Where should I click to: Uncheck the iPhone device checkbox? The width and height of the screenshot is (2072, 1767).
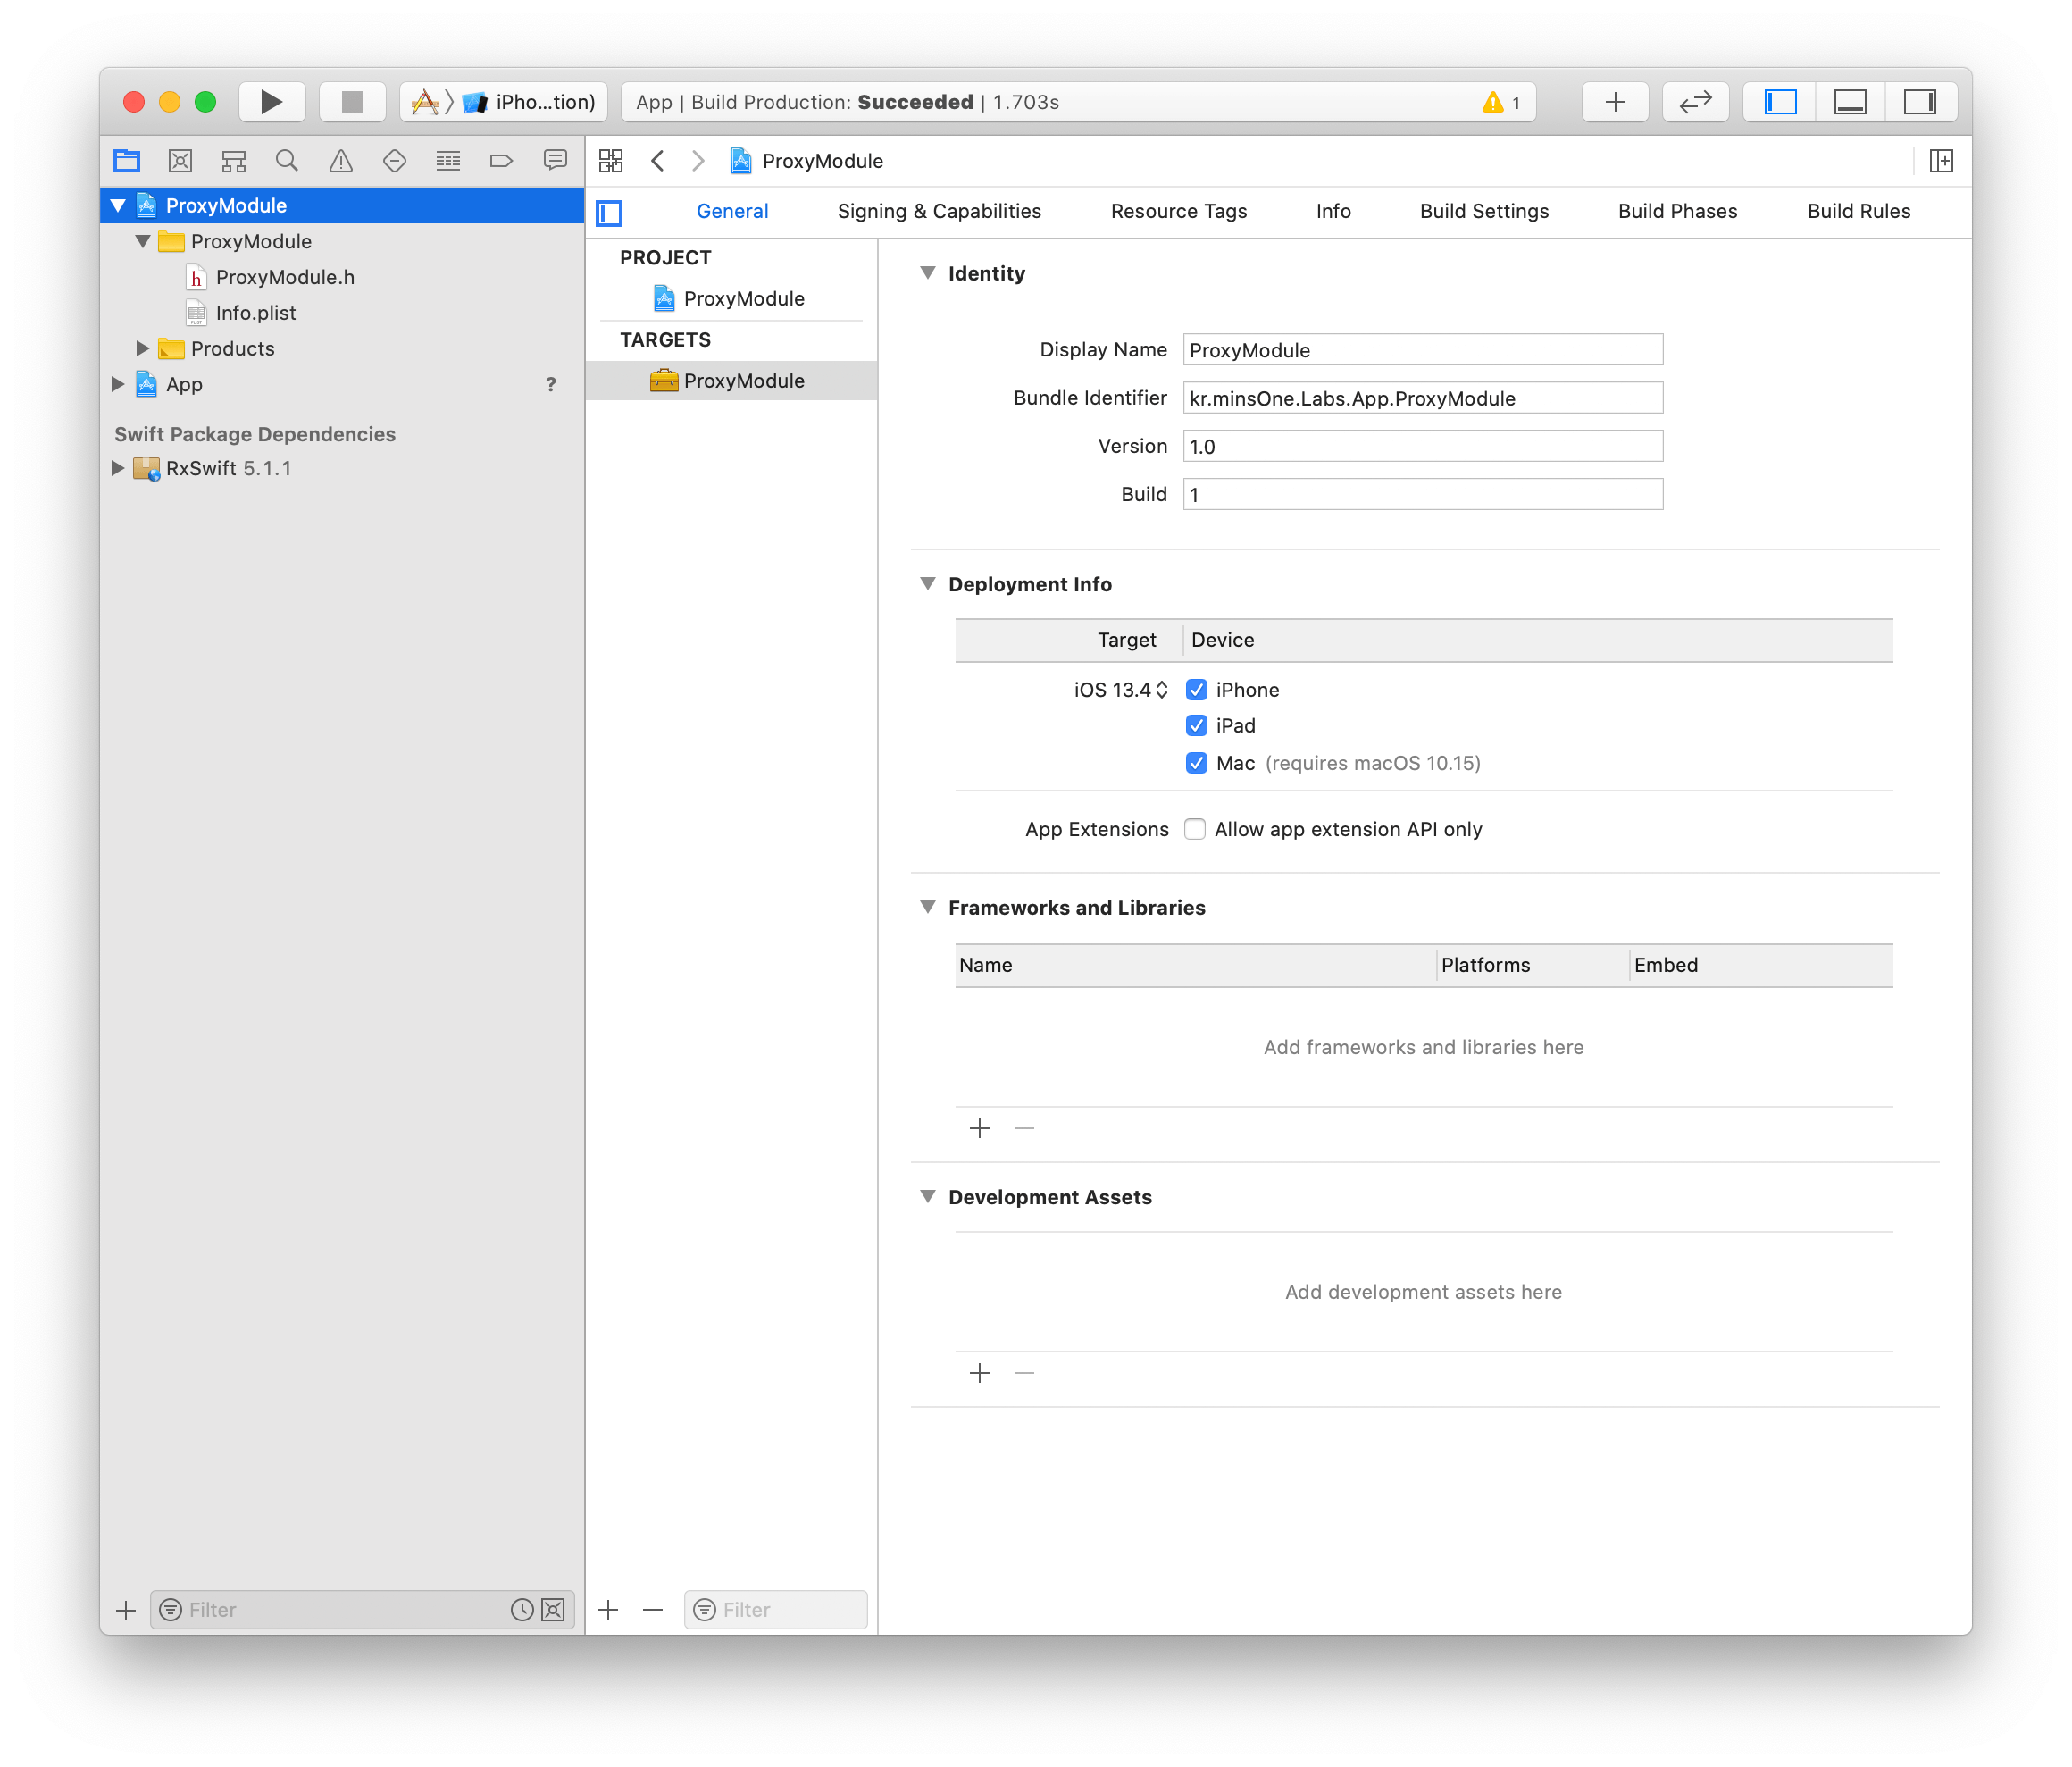click(1196, 690)
